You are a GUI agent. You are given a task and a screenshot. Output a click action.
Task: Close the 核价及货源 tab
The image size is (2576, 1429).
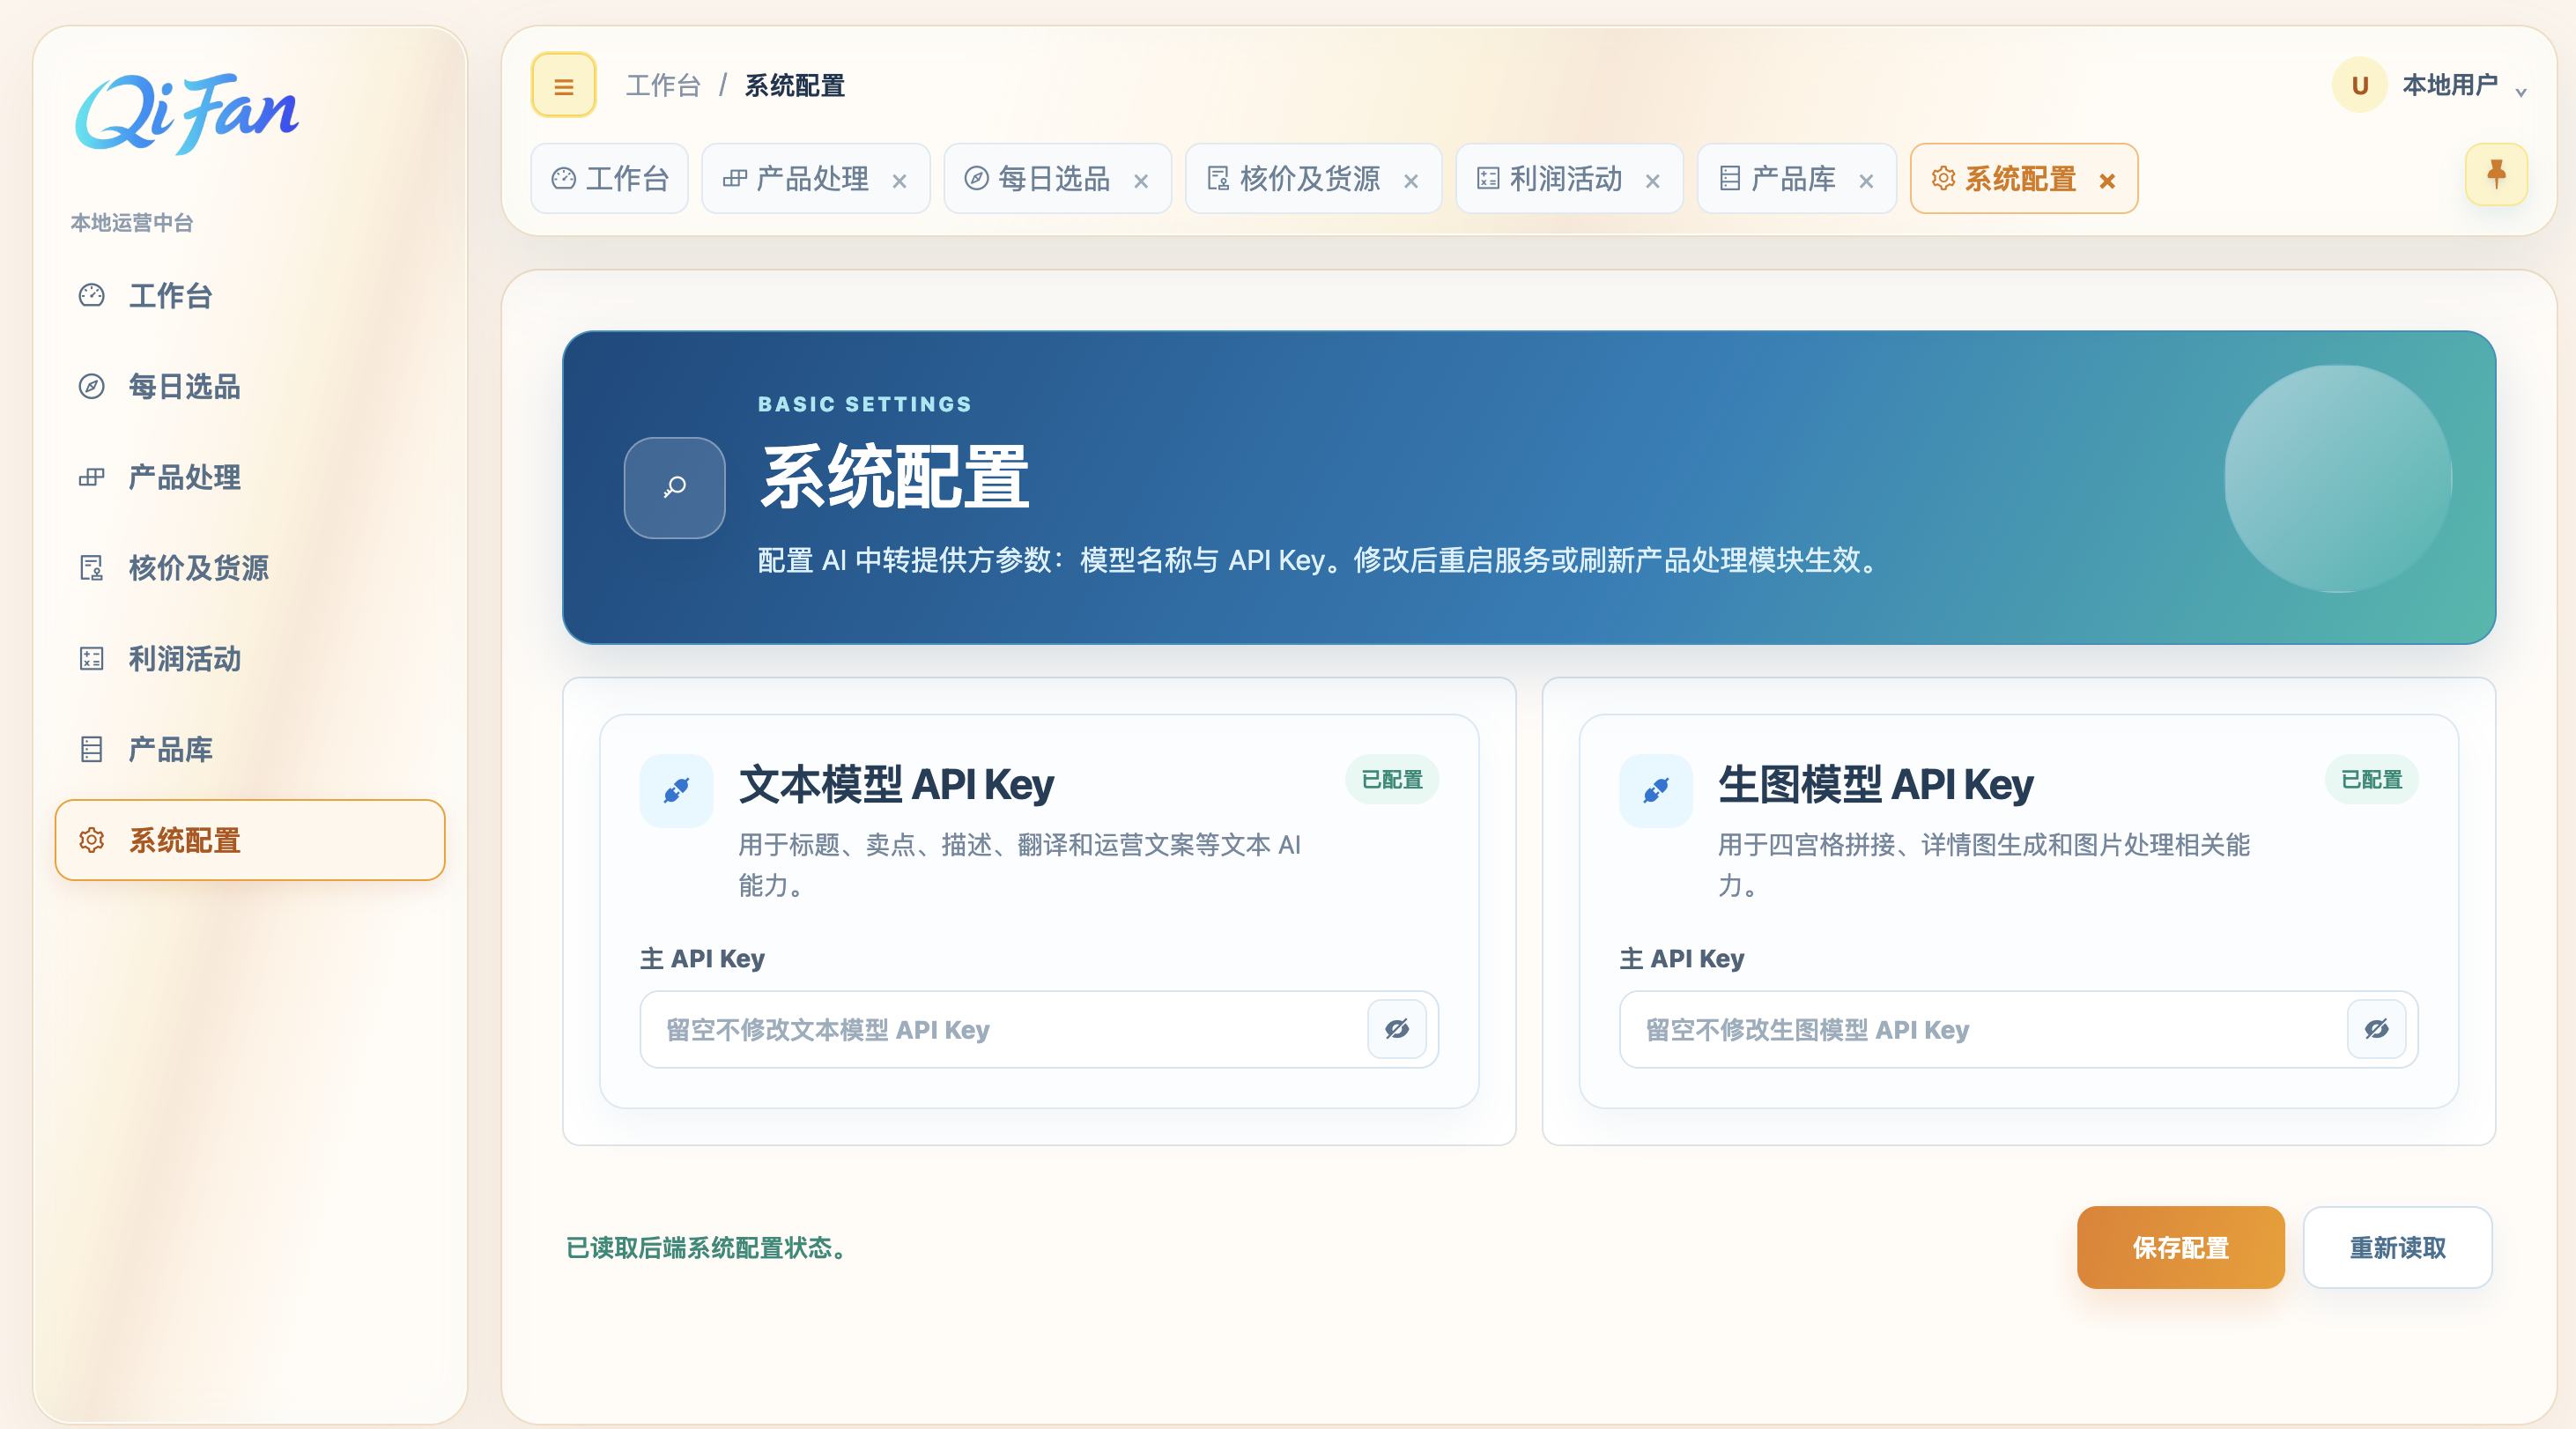(x=1411, y=181)
